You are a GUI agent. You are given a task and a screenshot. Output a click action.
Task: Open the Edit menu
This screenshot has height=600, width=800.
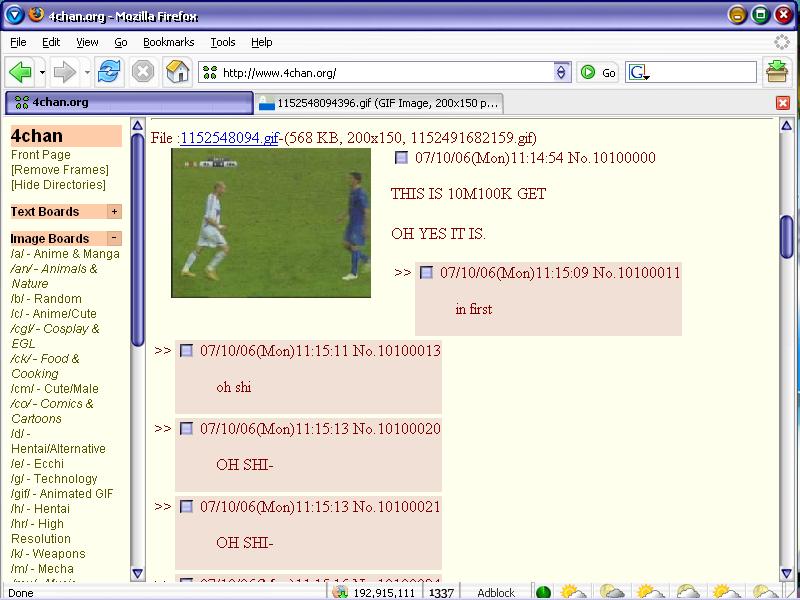click(51, 42)
